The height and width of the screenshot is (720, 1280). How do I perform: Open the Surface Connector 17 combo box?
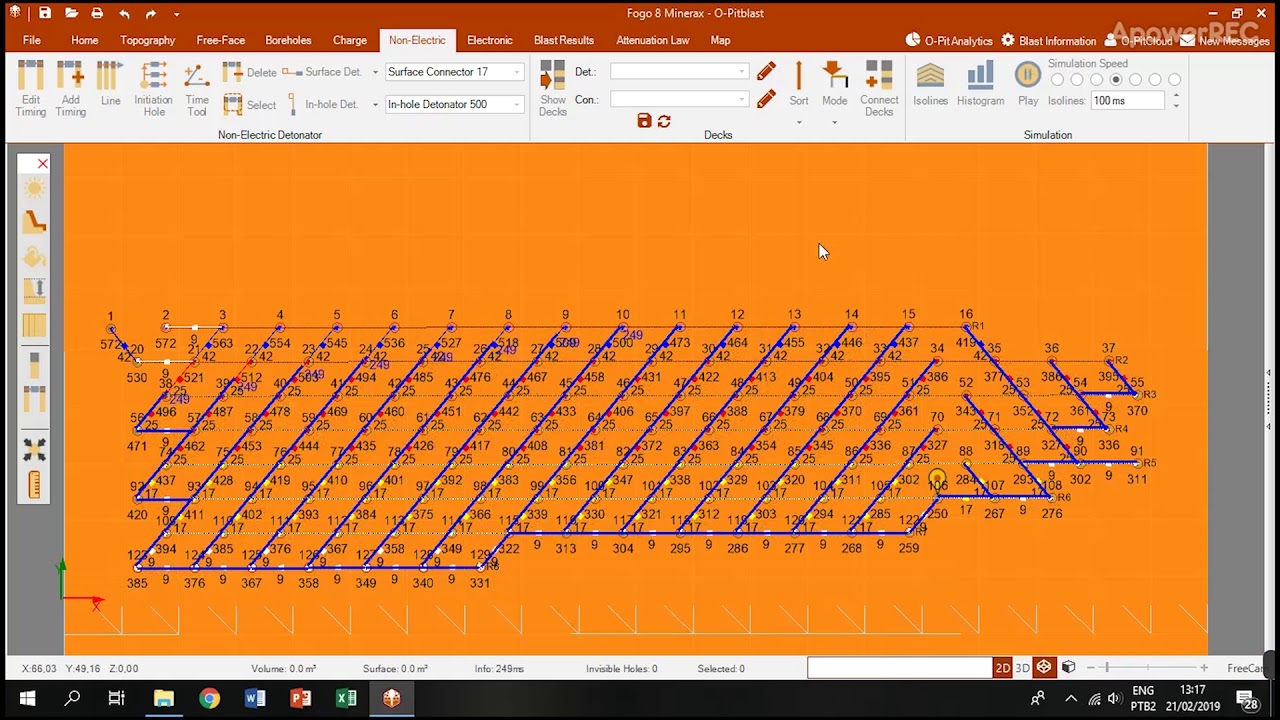(x=454, y=72)
